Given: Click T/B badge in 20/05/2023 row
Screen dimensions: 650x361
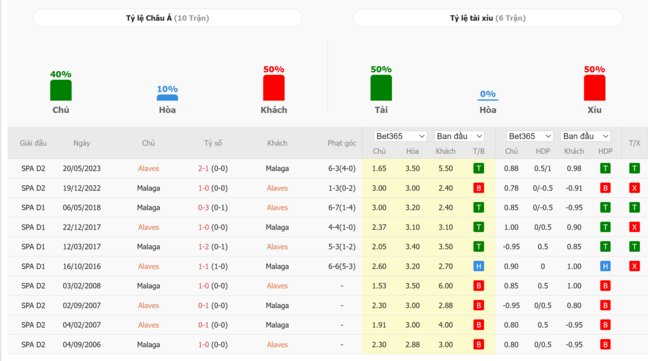Looking at the screenshot, I should tap(478, 168).
